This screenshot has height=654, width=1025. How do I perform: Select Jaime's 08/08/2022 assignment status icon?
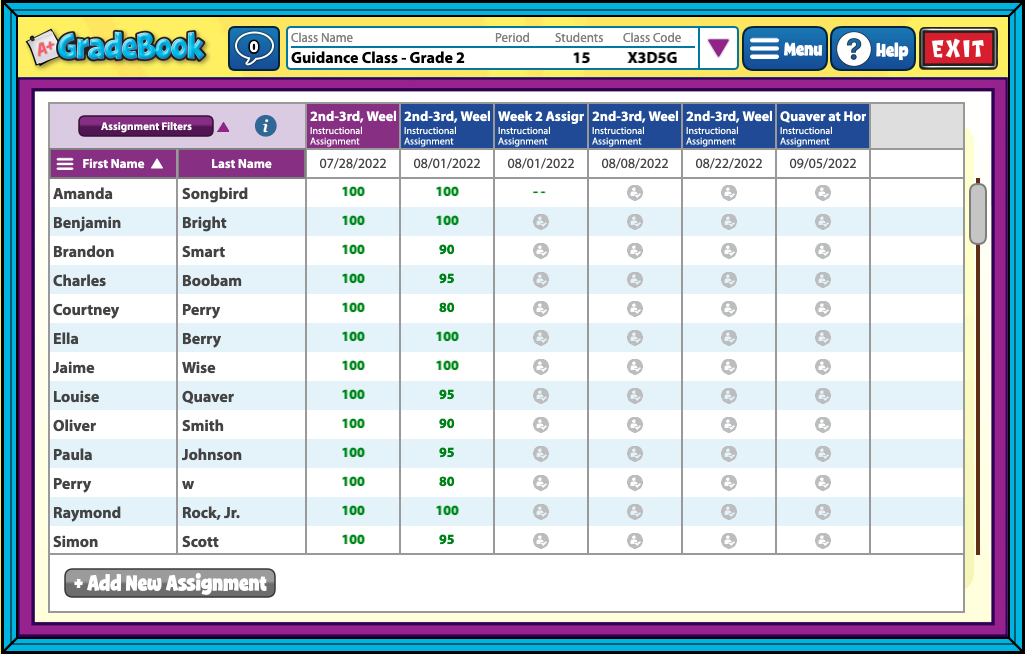(x=635, y=366)
